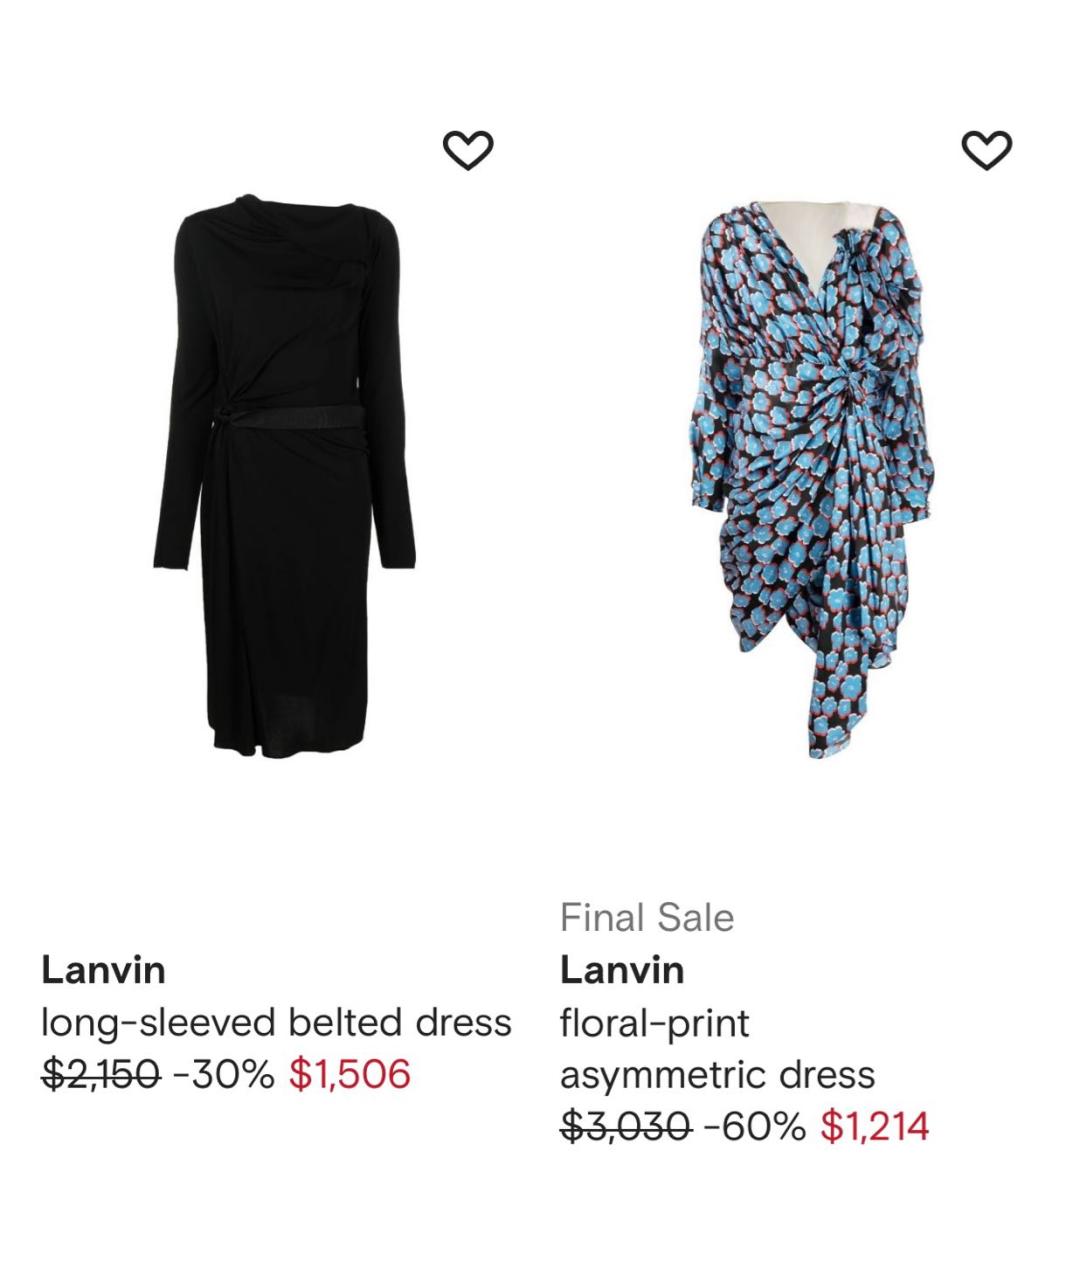The width and height of the screenshot is (1080, 1280).
Task: Click the -30% discount label
Action: click(x=223, y=1075)
